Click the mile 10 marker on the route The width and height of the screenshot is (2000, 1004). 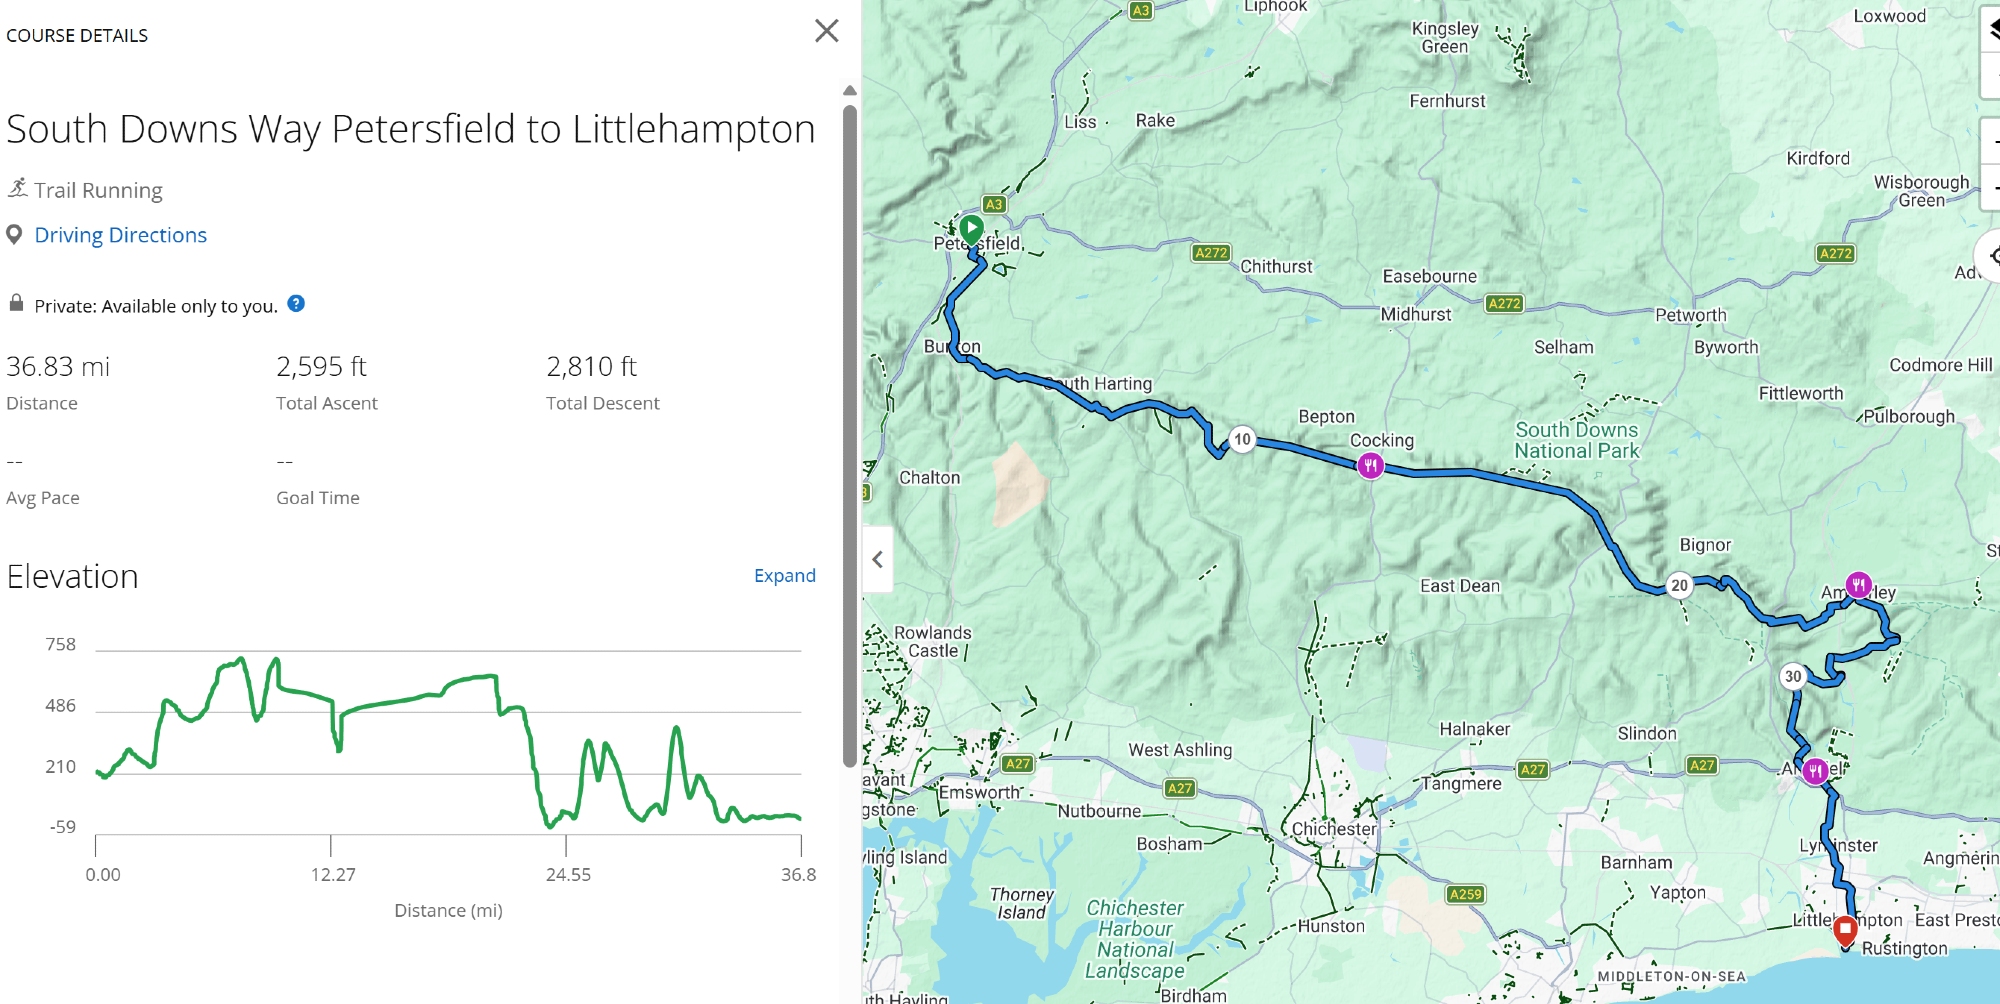[x=1242, y=439]
